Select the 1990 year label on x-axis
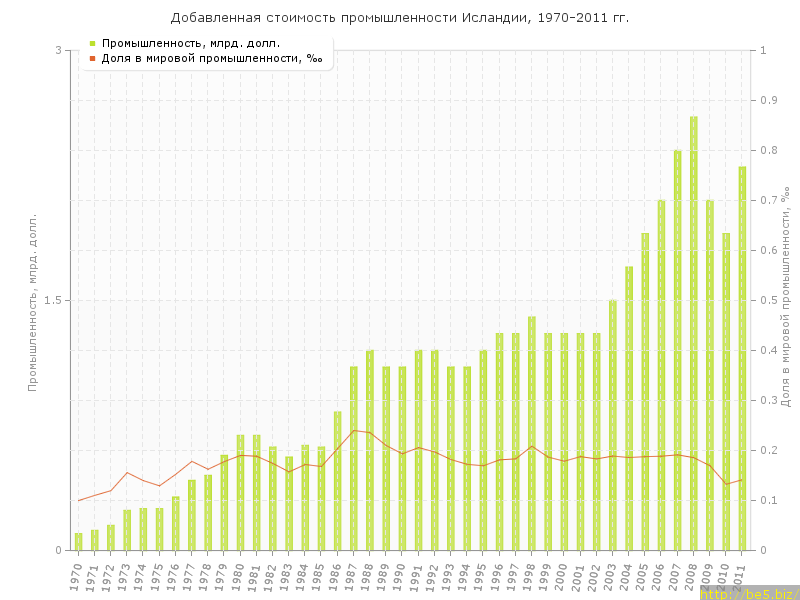Image resolution: width=800 pixels, height=600 pixels. [x=401, y=575]
